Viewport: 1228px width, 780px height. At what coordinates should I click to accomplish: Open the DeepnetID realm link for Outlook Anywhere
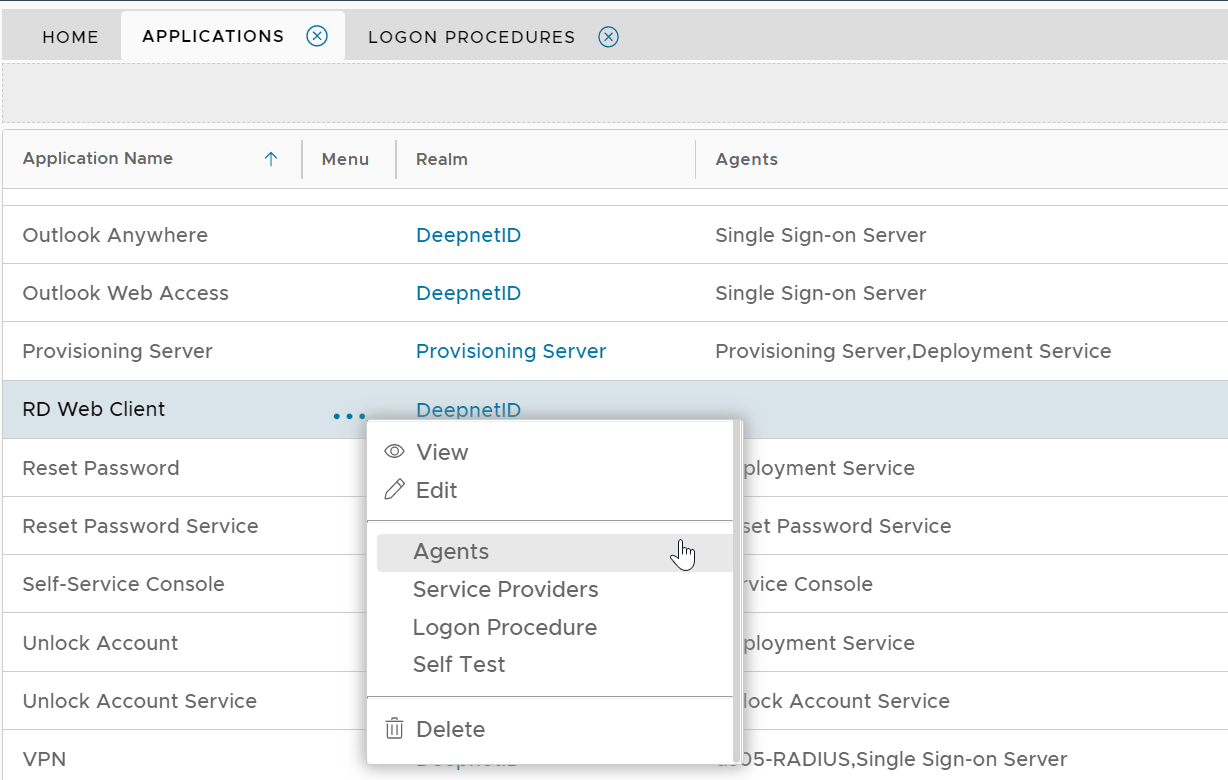468,236
